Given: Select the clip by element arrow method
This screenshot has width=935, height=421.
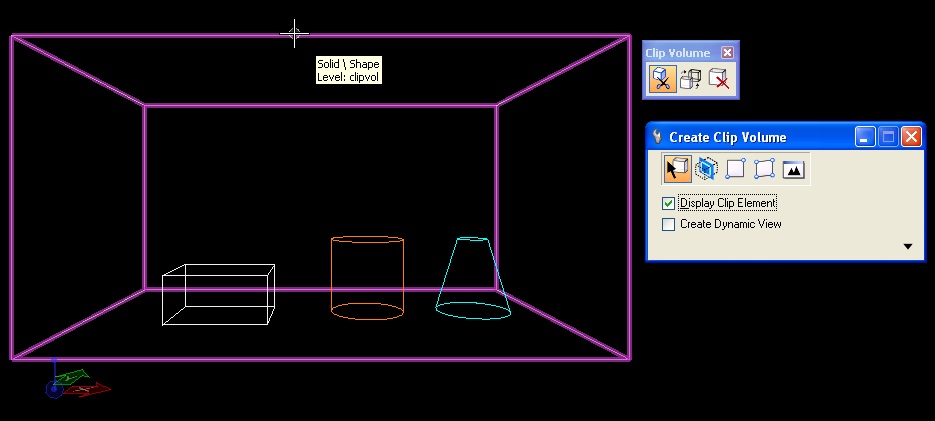Looking at the screenshot, I should point(677,169).
